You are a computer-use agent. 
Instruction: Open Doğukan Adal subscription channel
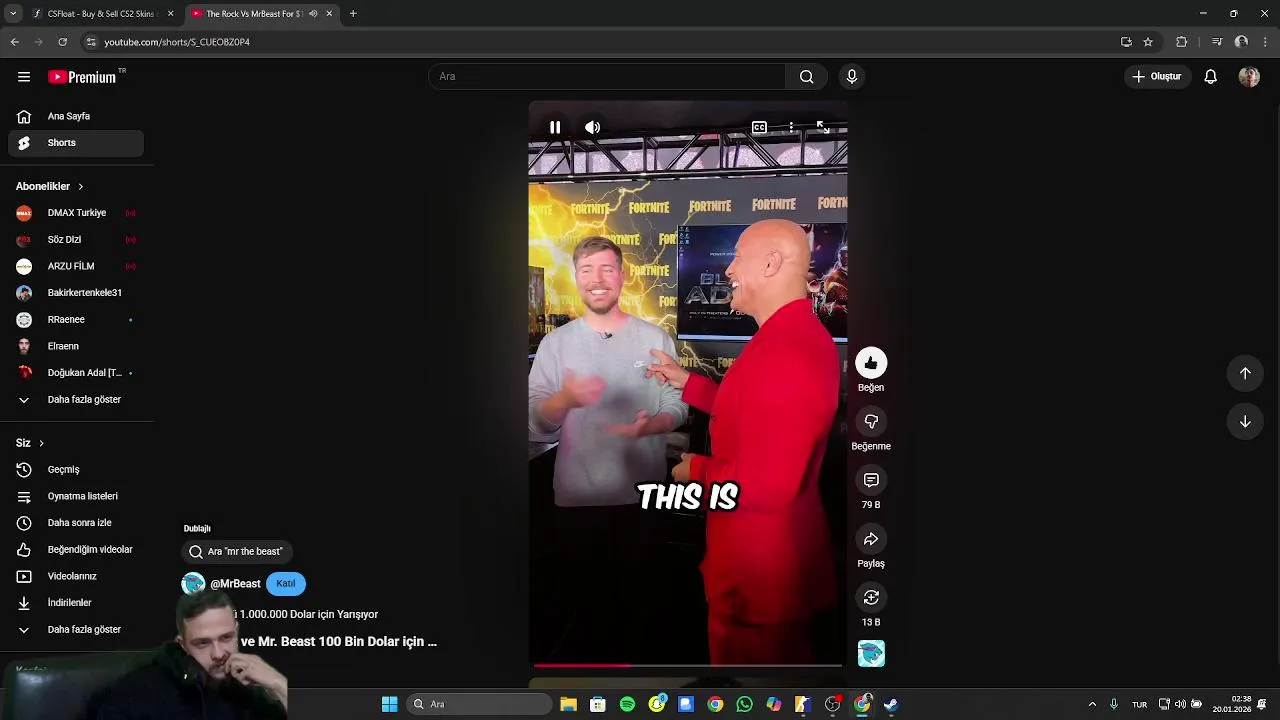[x=76, y=373]
